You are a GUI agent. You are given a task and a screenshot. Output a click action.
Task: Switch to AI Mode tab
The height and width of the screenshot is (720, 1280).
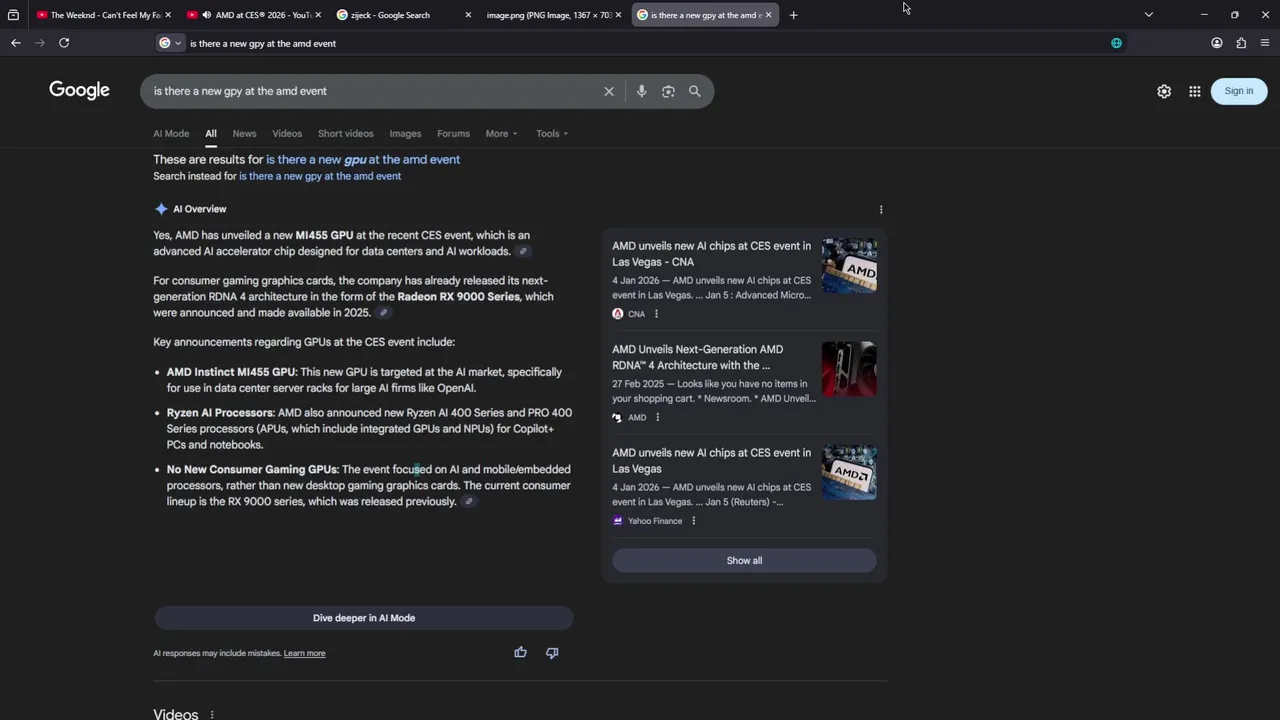[x=171, y=133]
